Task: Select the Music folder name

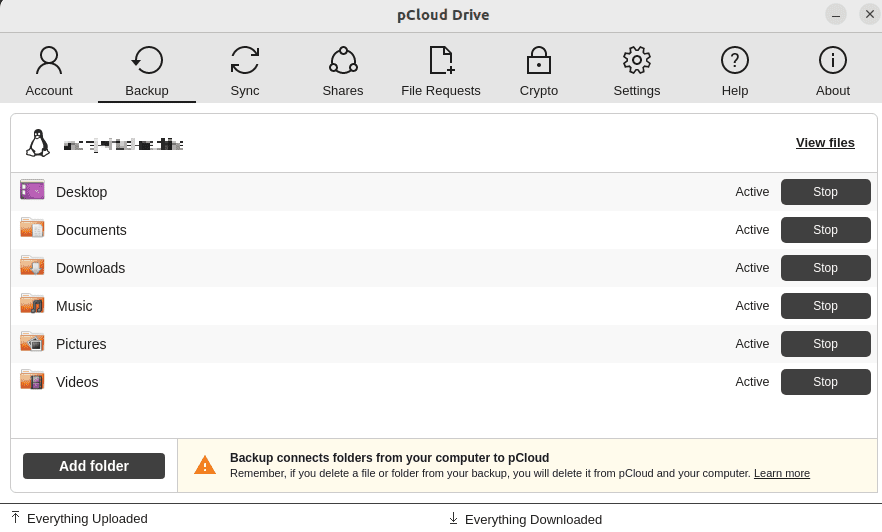Action: 74,306
